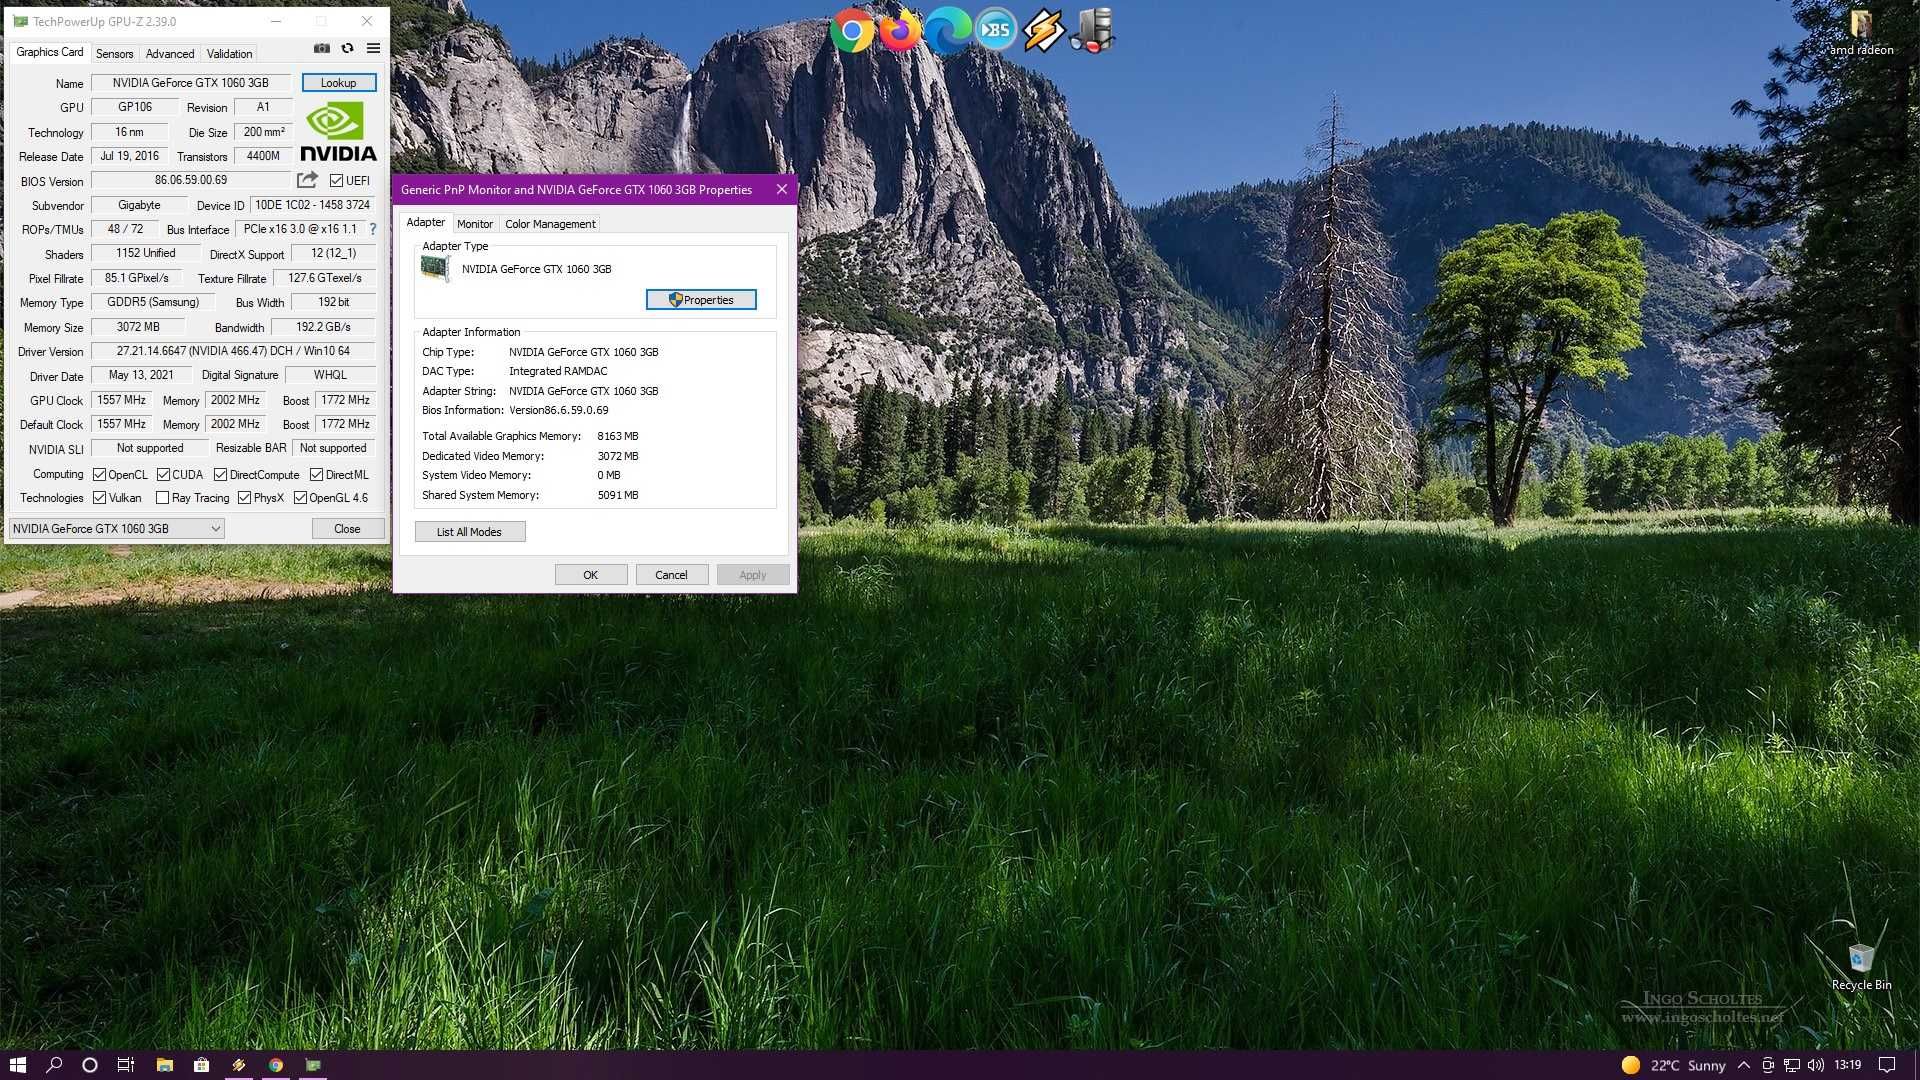
Task: Open taskbar Search magnifier
Action: point(54,1065)
